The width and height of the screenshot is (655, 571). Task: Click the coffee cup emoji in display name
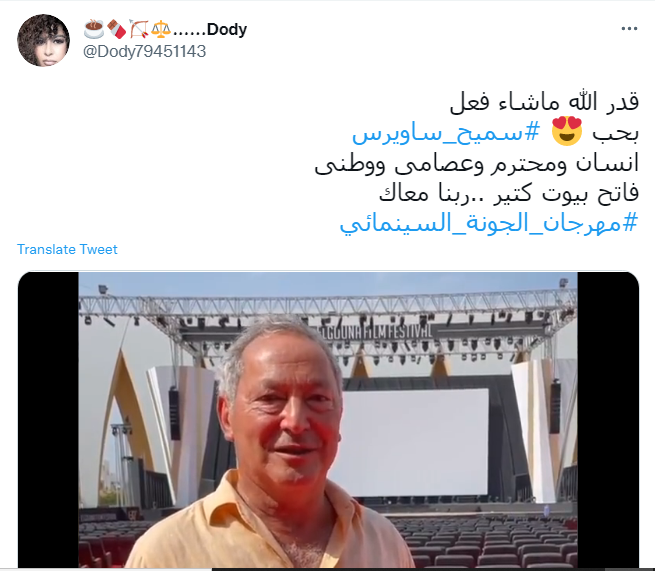pyautogui.click(x=94, y=29)
